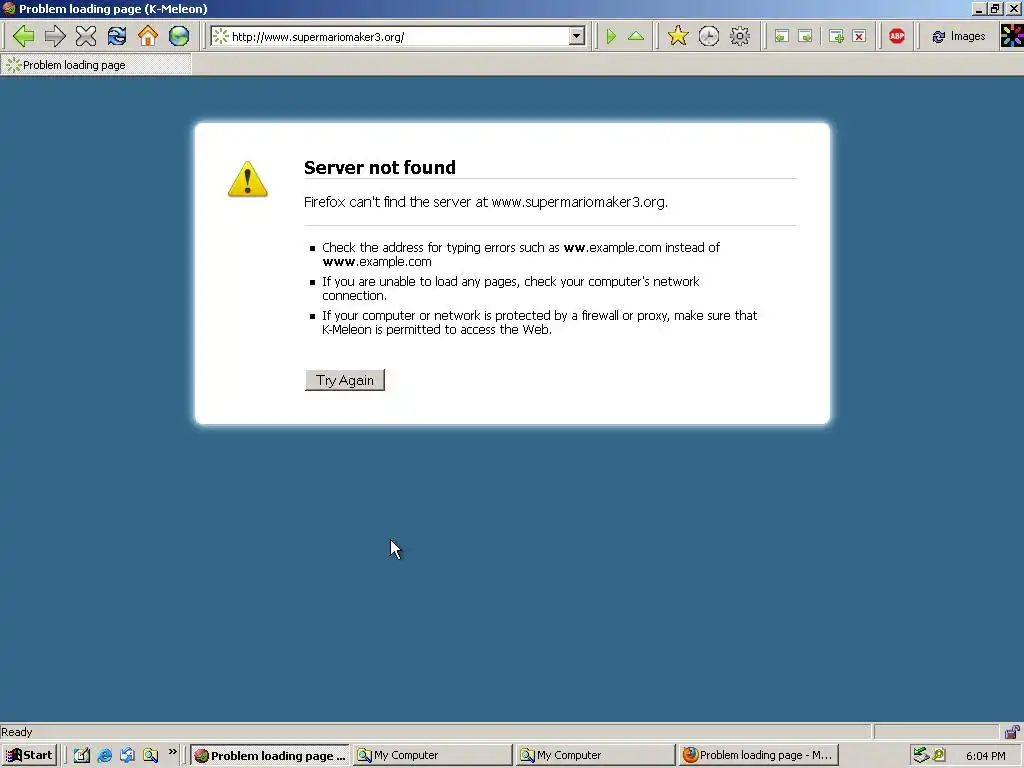Open preferences with the gear icon
1024x768 pixels.
pos(739,36)
